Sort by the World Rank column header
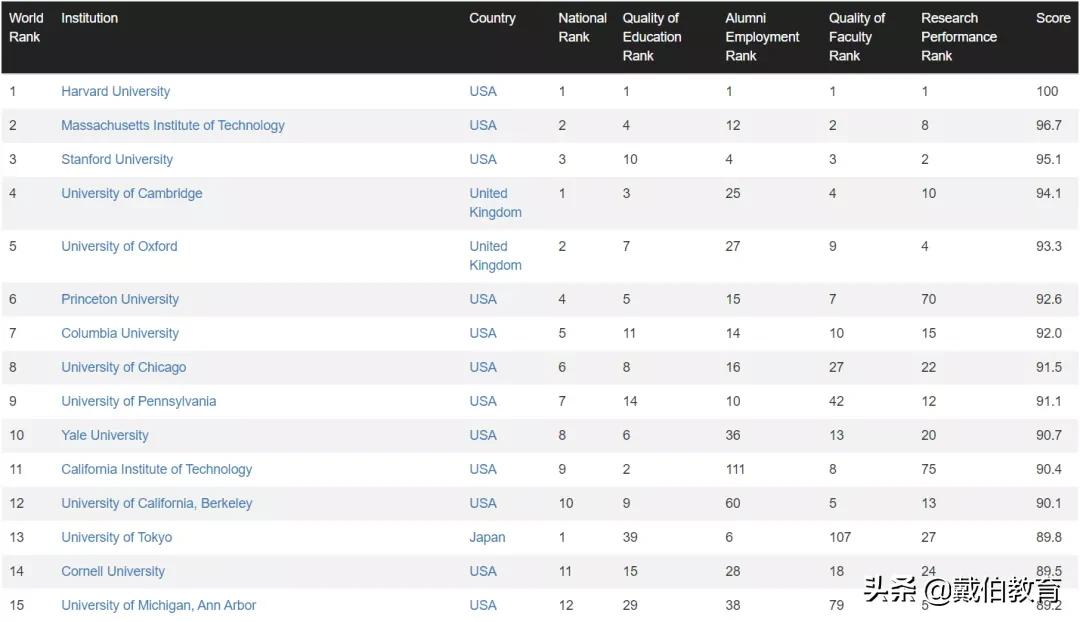Screen dimensions: 1080x622 pyautogui.click(x=26, y=27)
